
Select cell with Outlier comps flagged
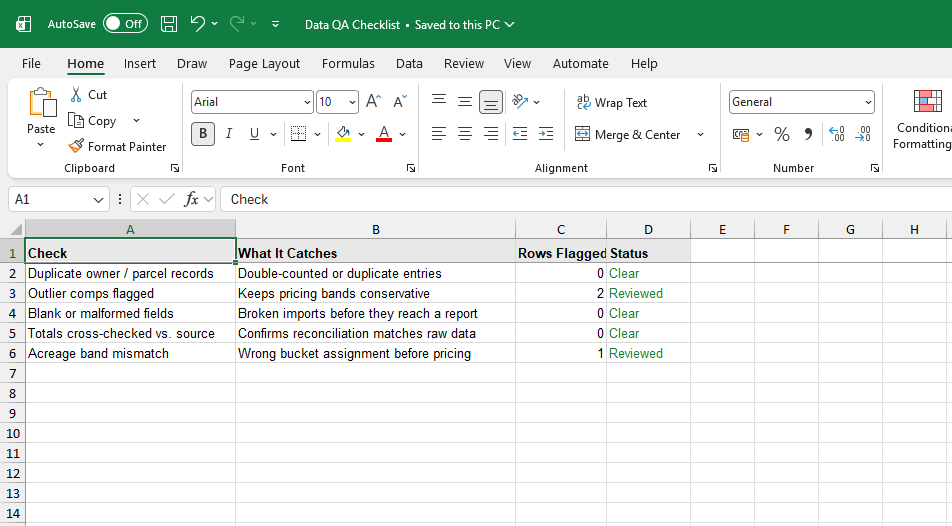pos(131,293)
